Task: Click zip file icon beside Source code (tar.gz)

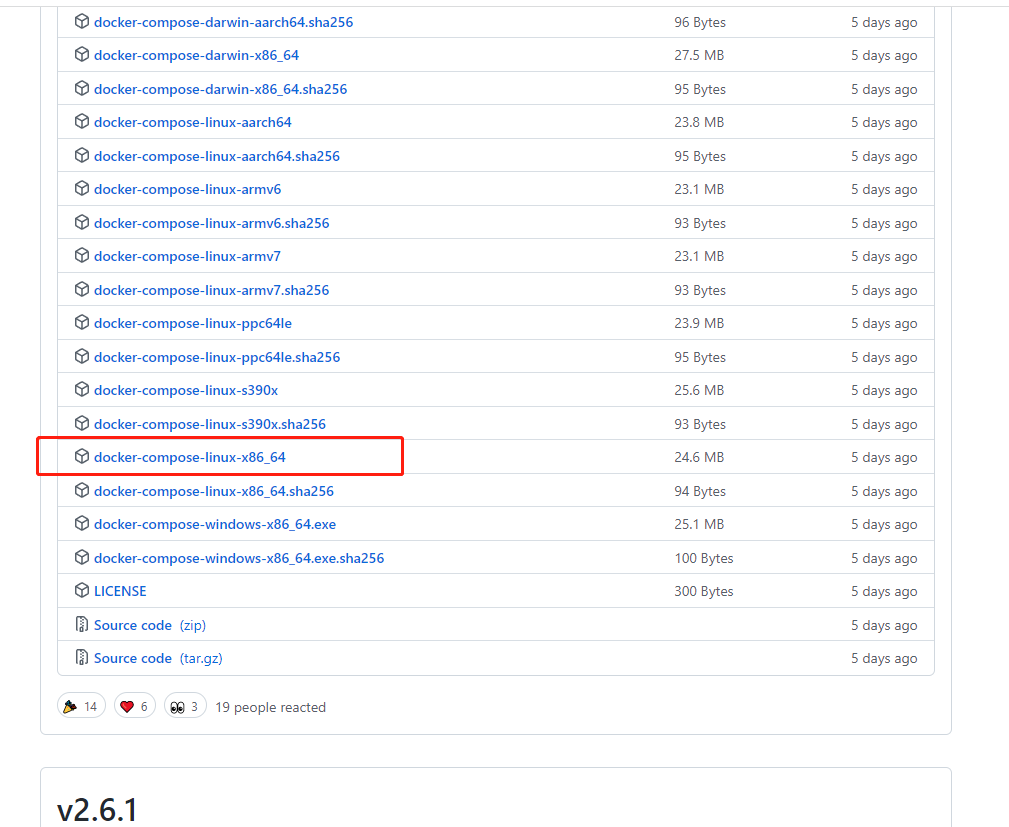Action: [x=82, y=657]
